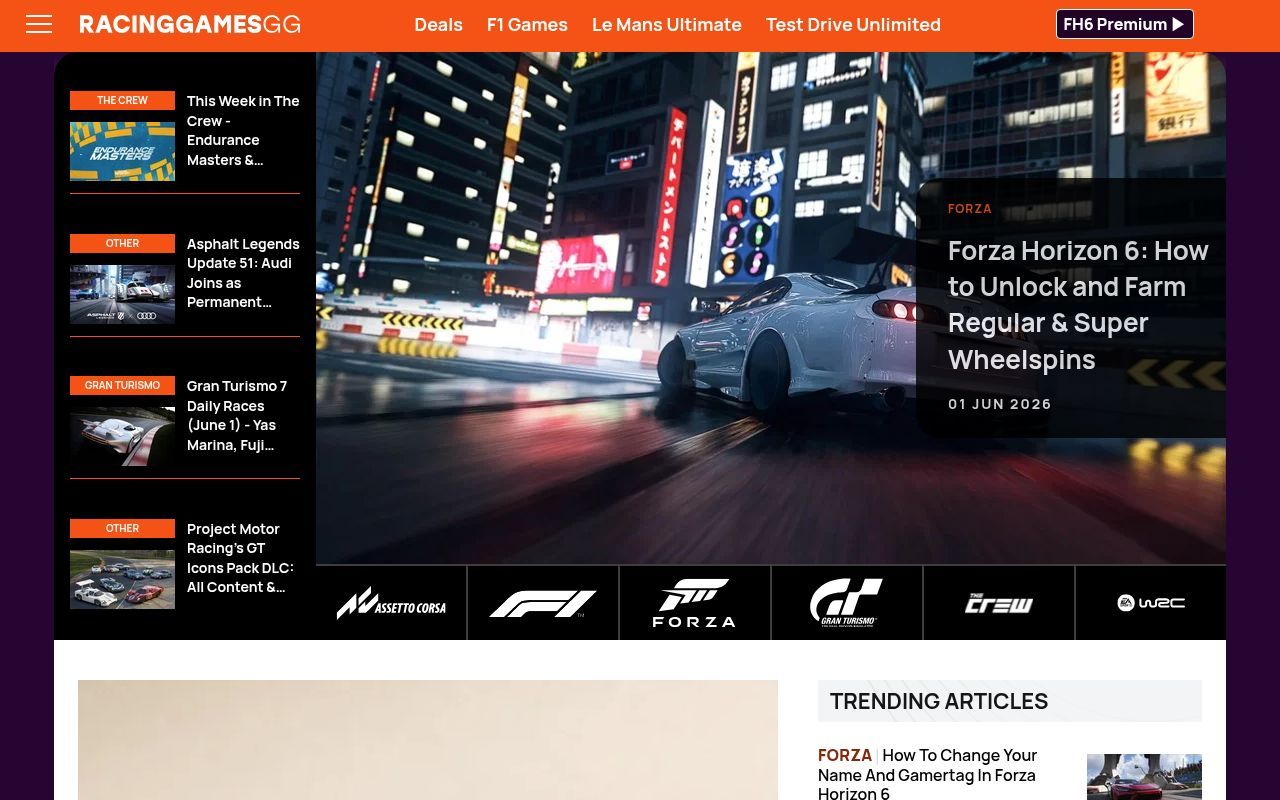
Task: Select the EA WRC logo tile
Action: click(x=1151, y=603)
